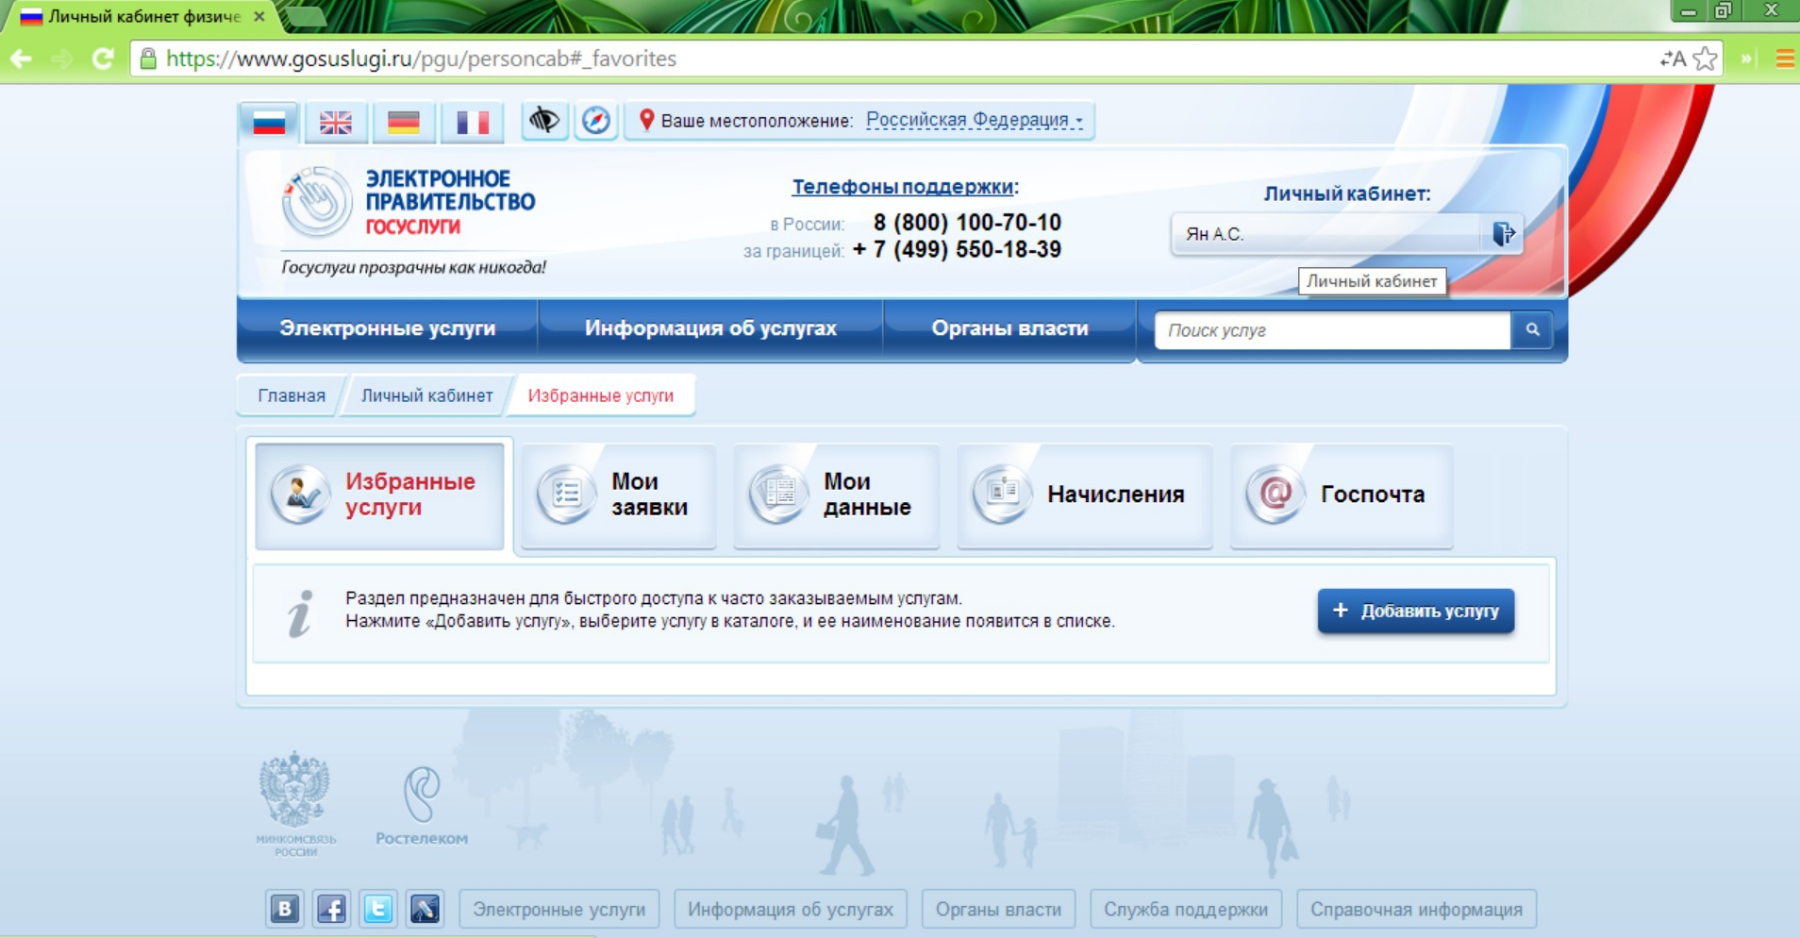
Task: Click the compass navigation icon
Action: coord(596,121)
